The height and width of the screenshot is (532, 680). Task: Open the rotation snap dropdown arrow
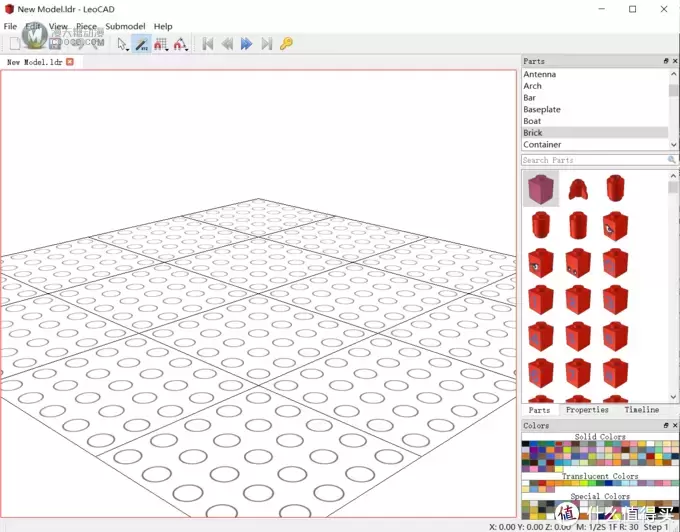[x=186, y=49]
